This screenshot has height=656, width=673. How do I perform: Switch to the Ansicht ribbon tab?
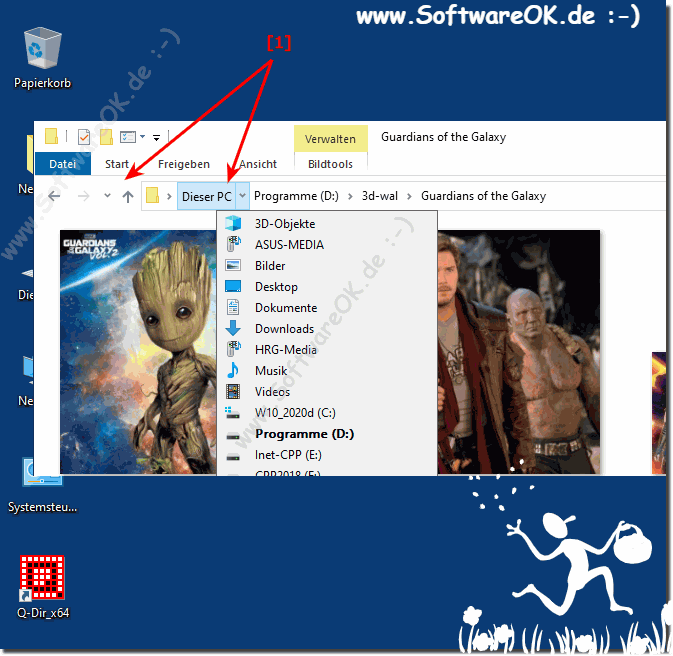click(258, 164)
